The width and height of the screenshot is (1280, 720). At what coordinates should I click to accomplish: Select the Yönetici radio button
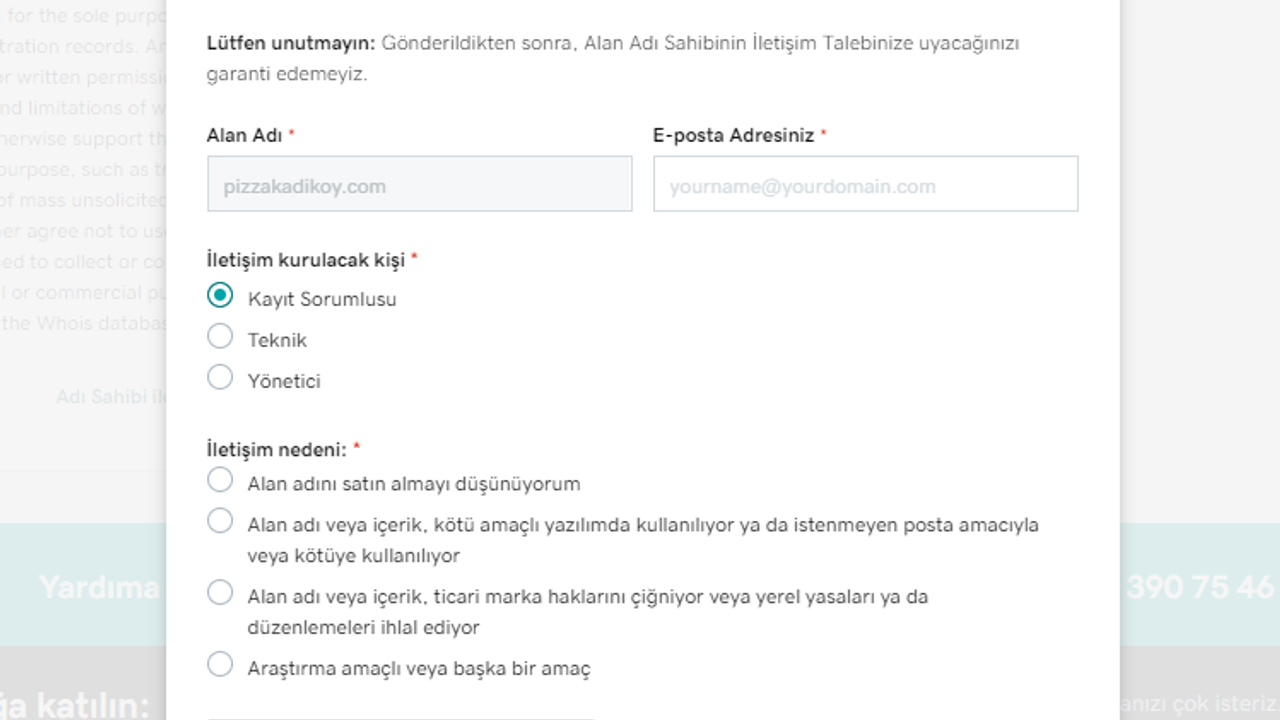point(220,377)
